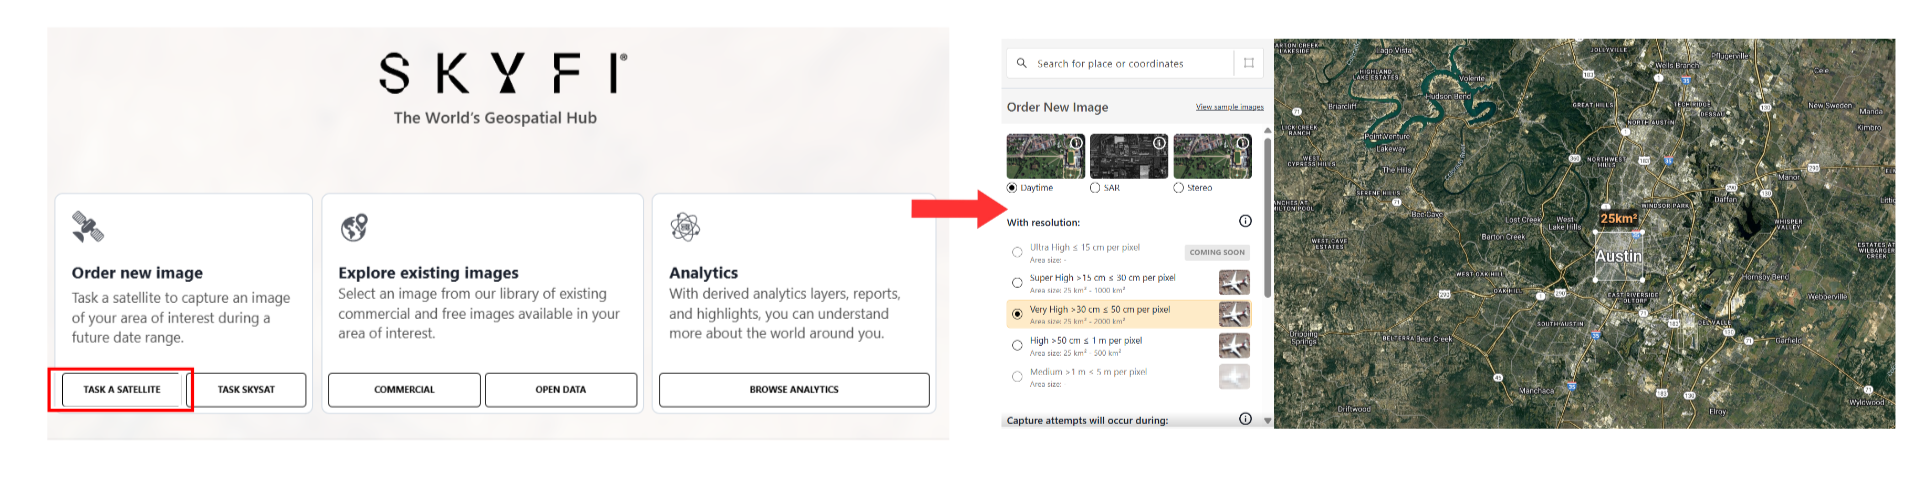The image size is (1920, 500).
Task: Click the info icon next to With resolution
Action: tap(1245, 221)
